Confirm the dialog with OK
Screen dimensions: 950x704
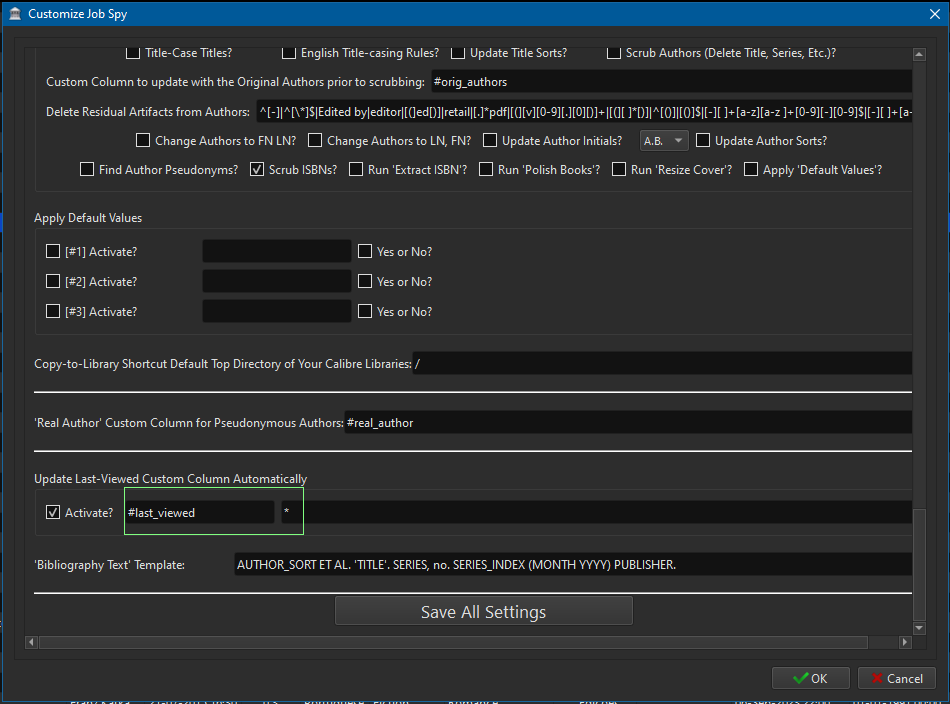click(811, 679)
